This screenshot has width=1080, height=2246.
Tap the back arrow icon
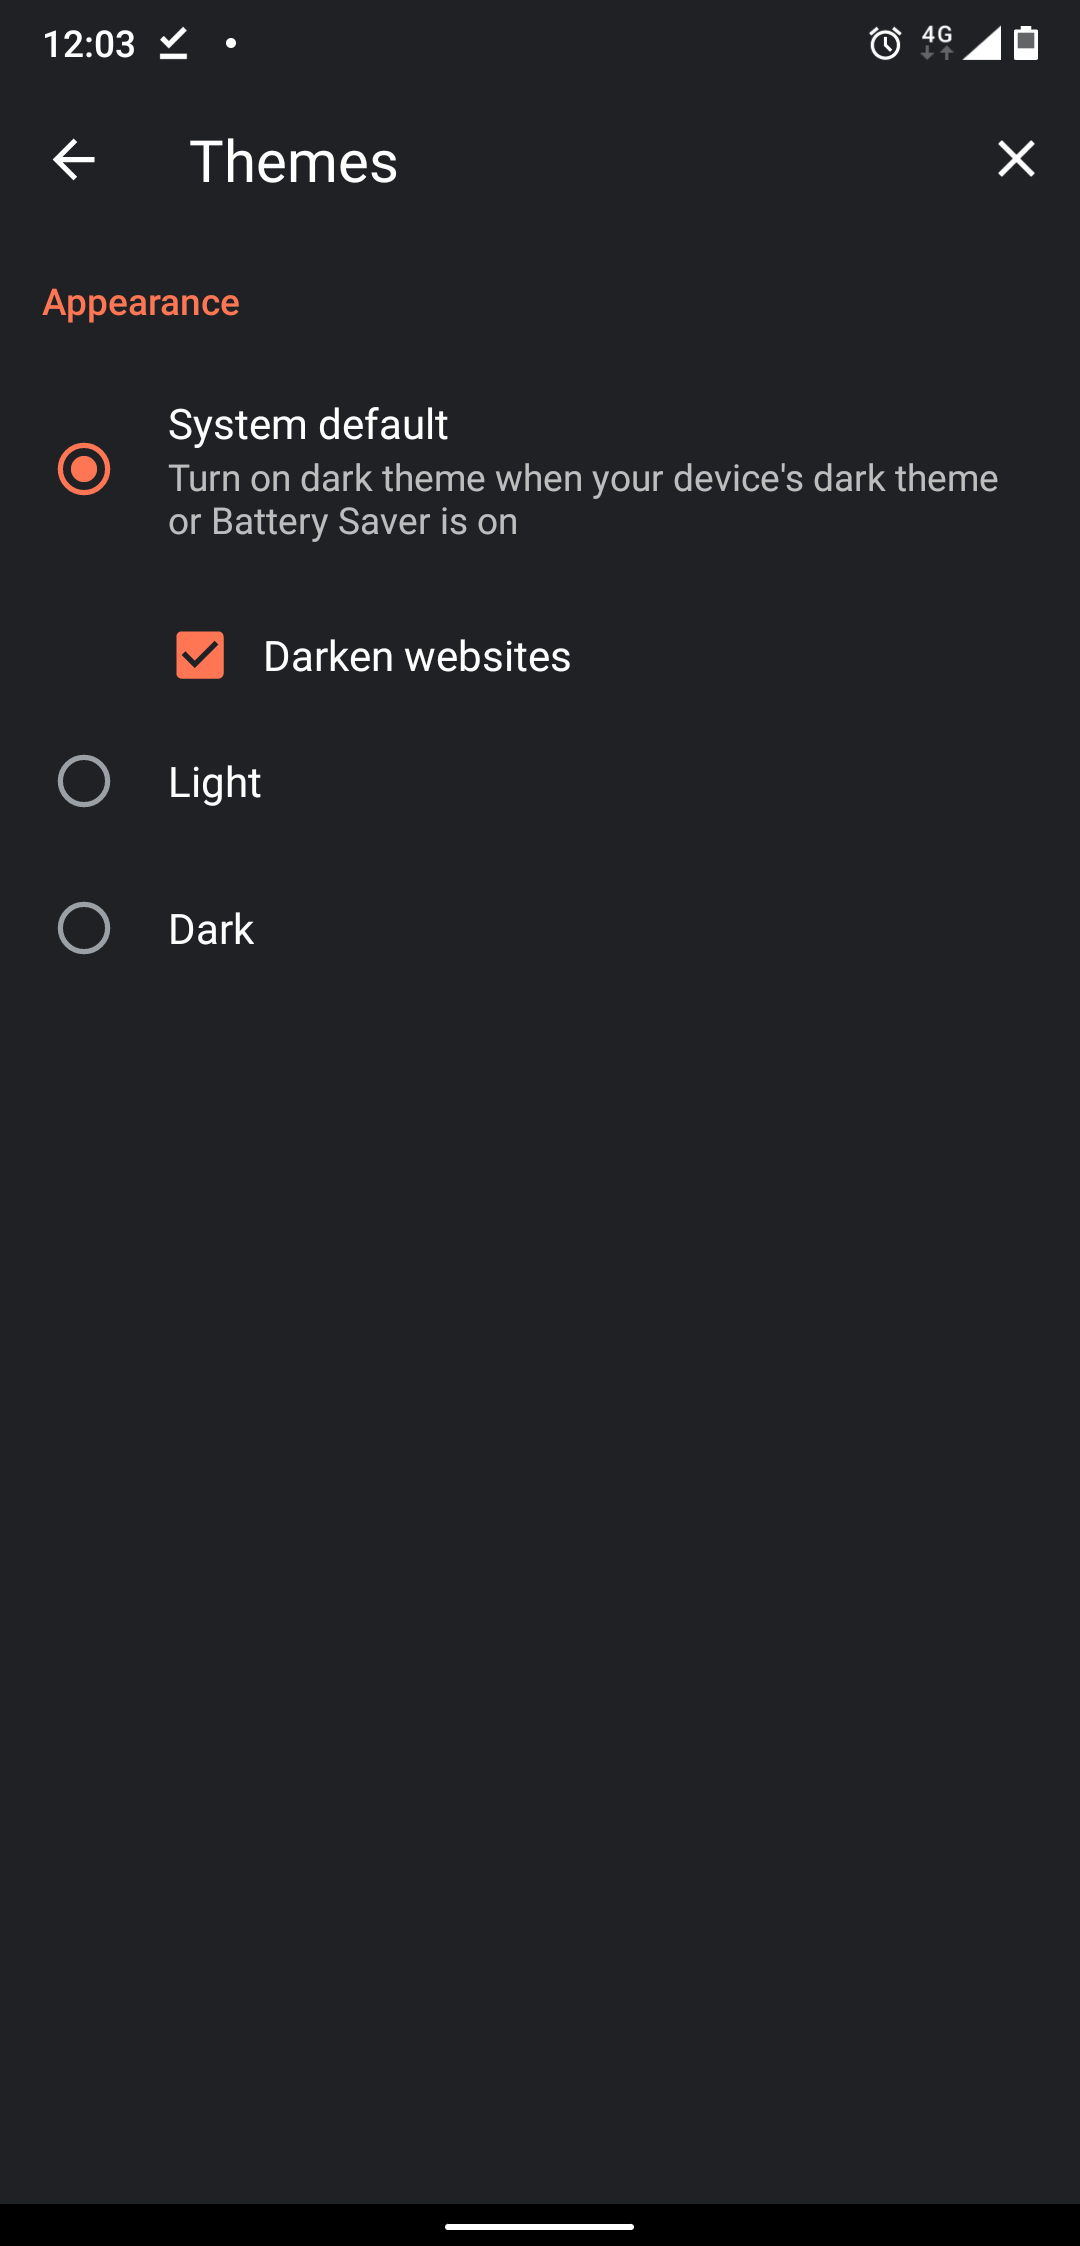pyautogui.click(x=74, y=160)
